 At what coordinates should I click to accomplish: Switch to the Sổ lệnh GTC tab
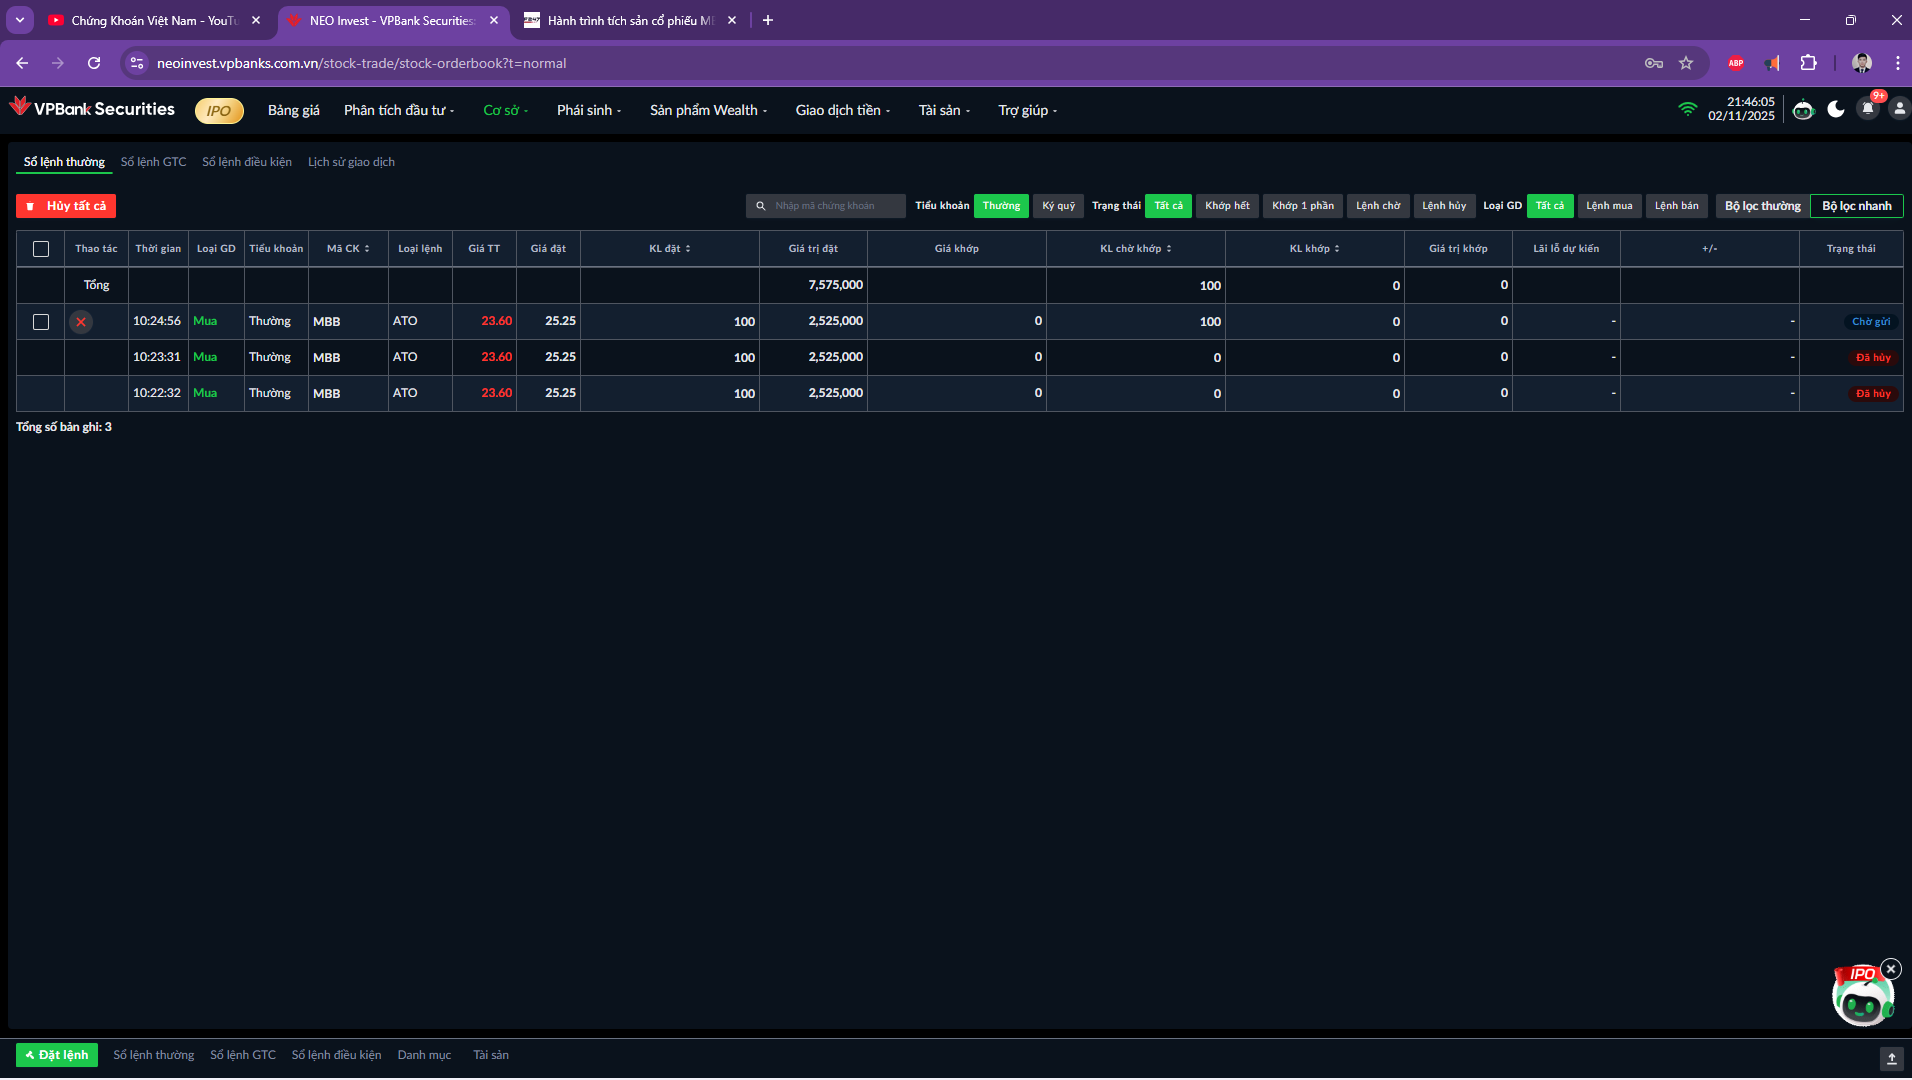(x=153, y=162)
